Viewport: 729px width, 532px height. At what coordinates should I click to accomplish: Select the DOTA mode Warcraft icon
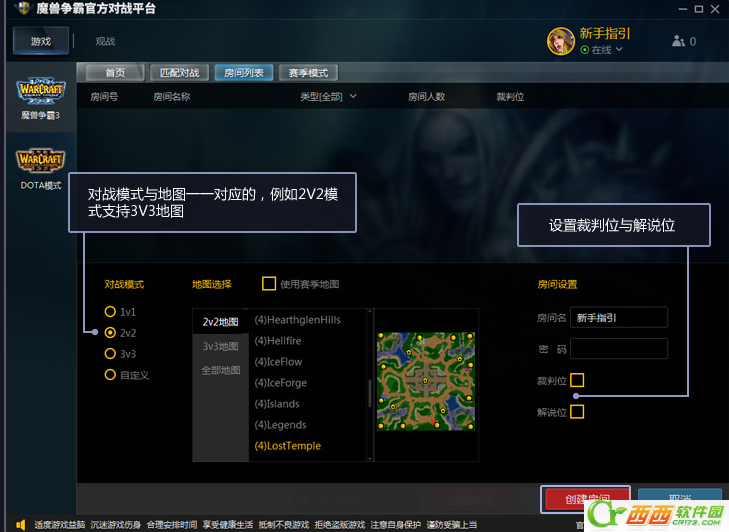tap(41, 161)
